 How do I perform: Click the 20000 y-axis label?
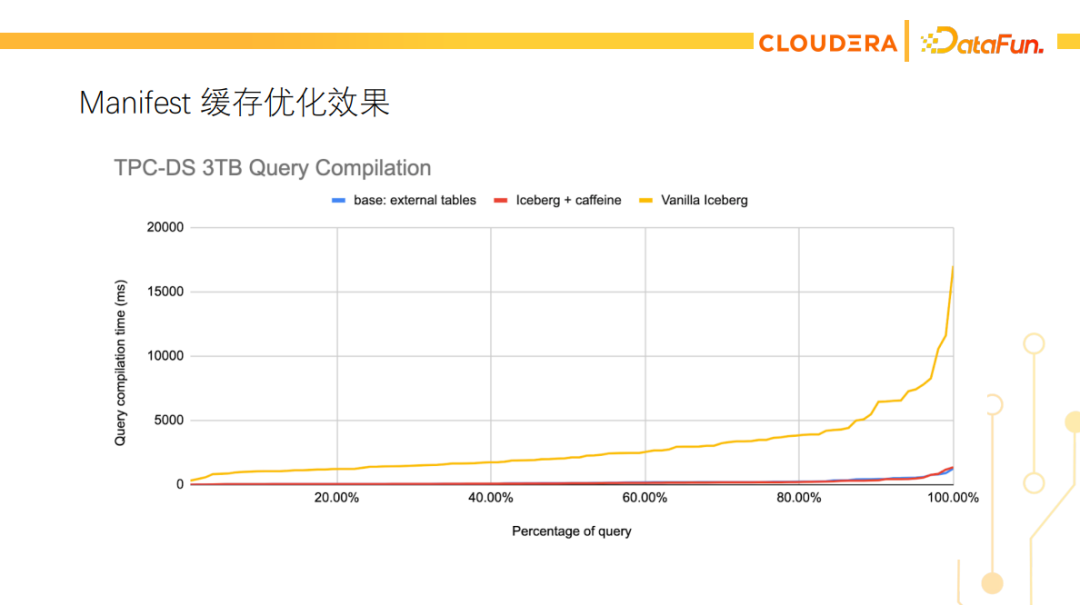pyautogui.click(x=166, y=227)
